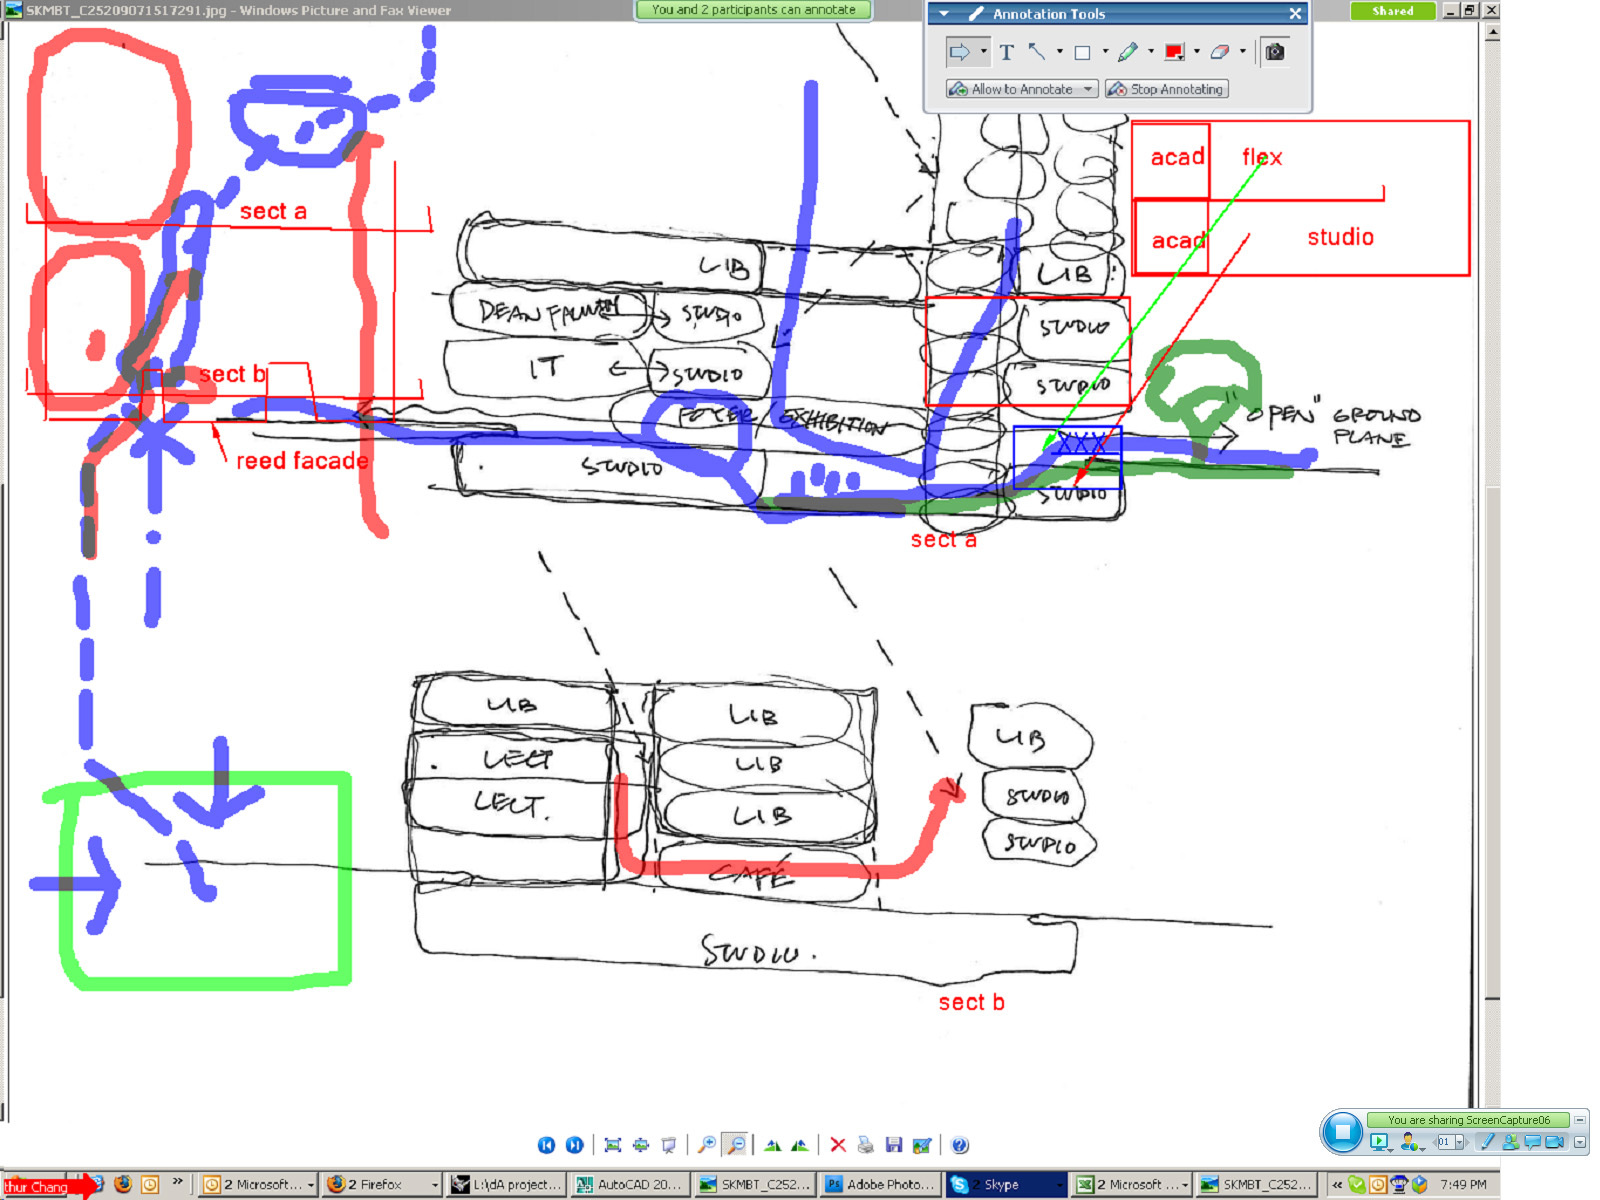Zoom Out with the magnifier minus
Viewport: 1600px width, 1200px height.
(x=735, y=1145)
